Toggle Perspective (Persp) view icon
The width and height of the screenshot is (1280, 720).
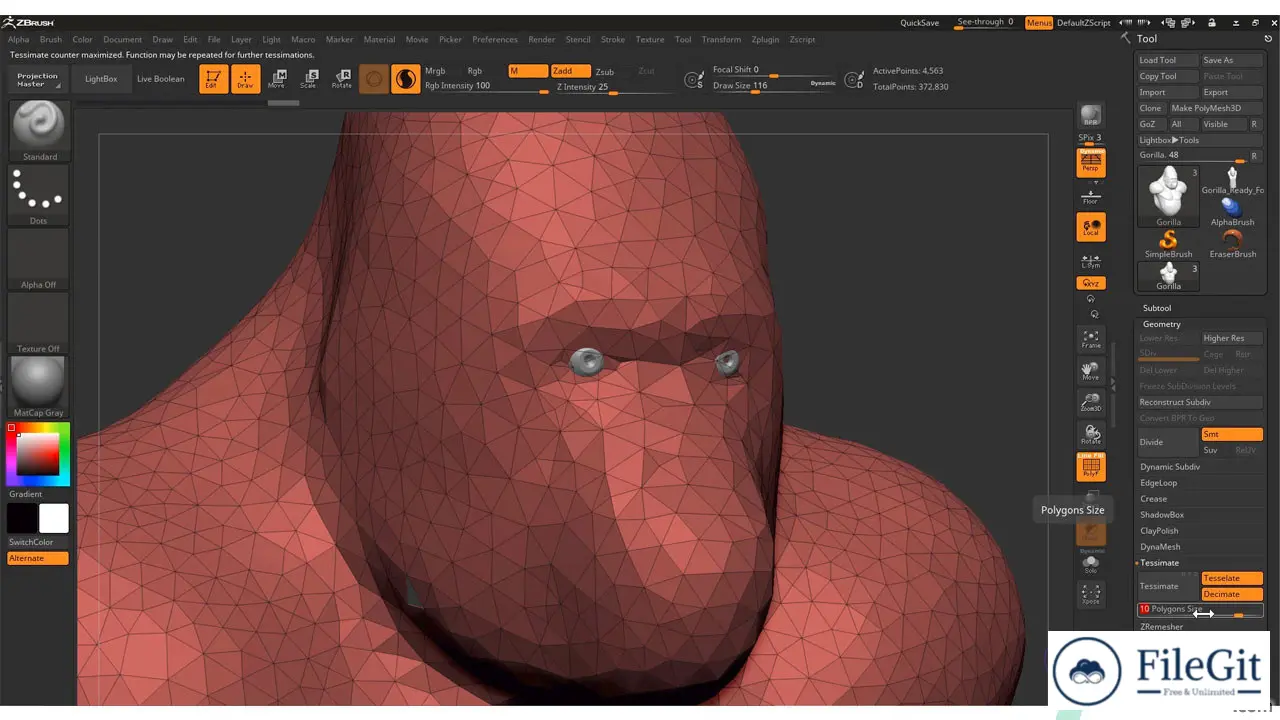[1091, 162]
